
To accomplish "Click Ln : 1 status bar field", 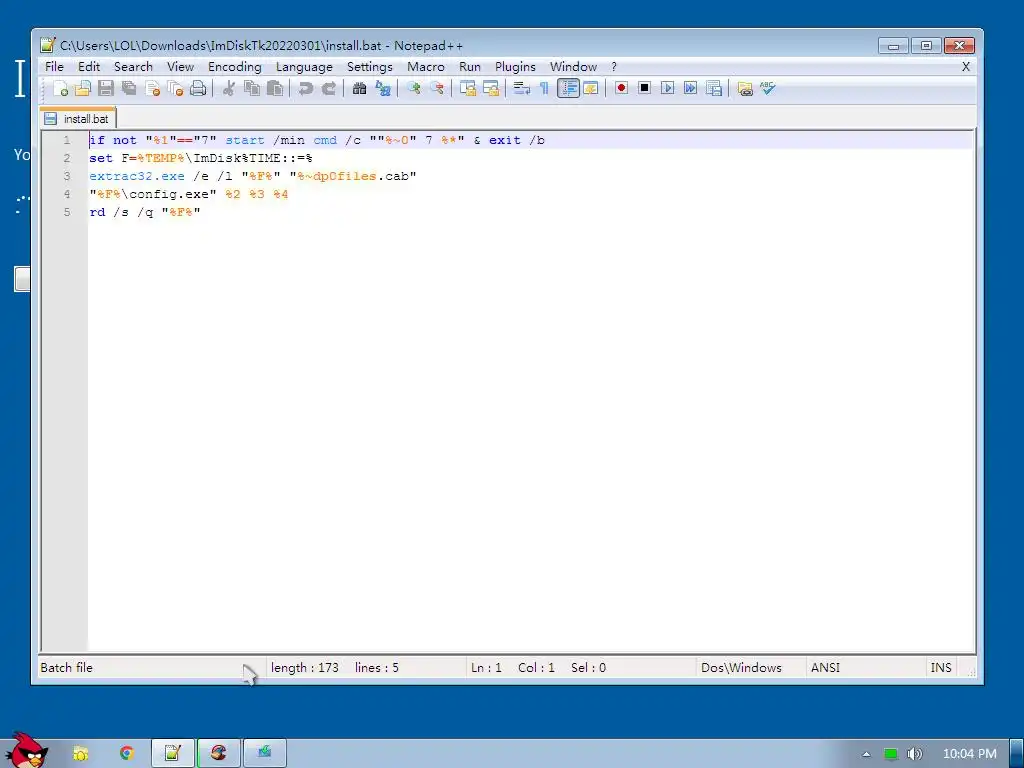I will click(x=487, y=667).
